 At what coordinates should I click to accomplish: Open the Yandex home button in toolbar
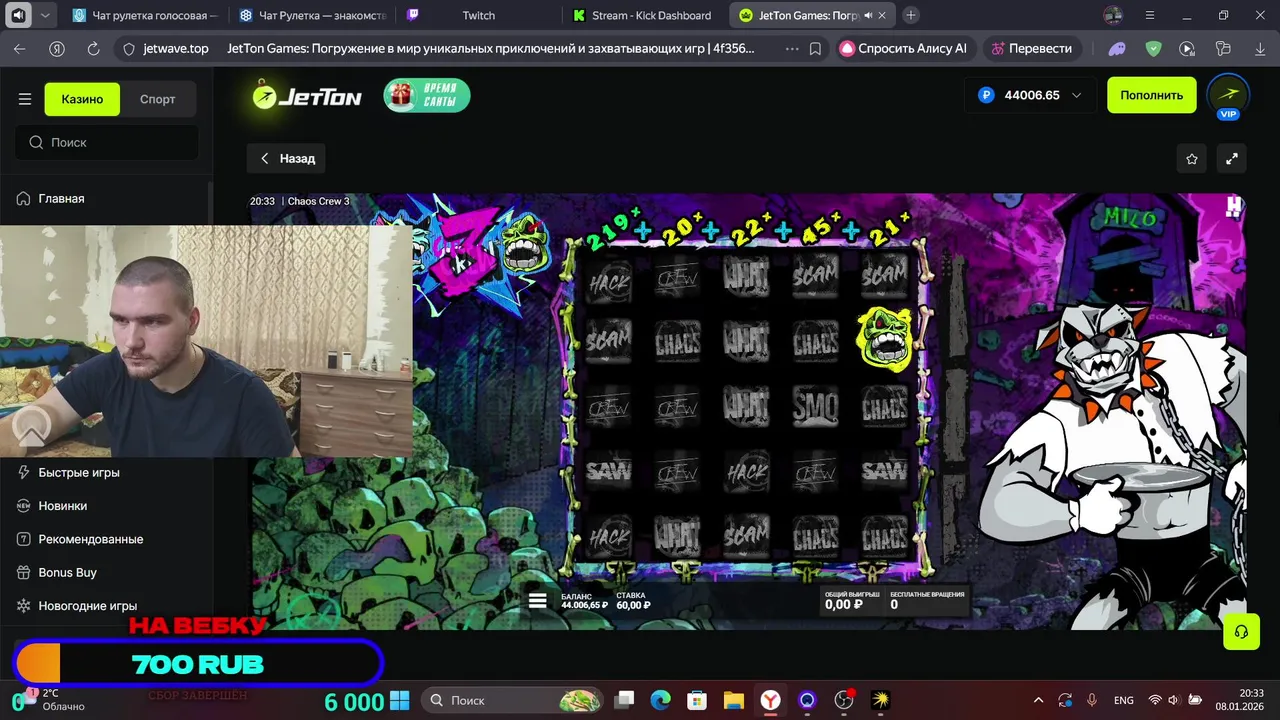tap(57, 48)
